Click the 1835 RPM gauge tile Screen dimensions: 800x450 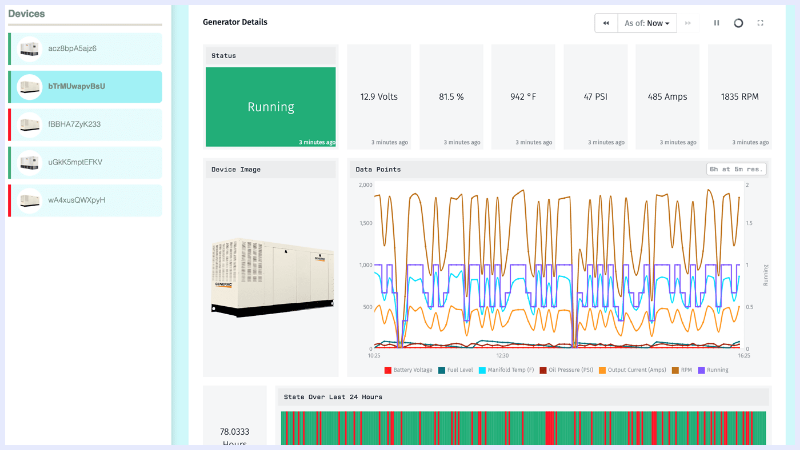point(740,97)
